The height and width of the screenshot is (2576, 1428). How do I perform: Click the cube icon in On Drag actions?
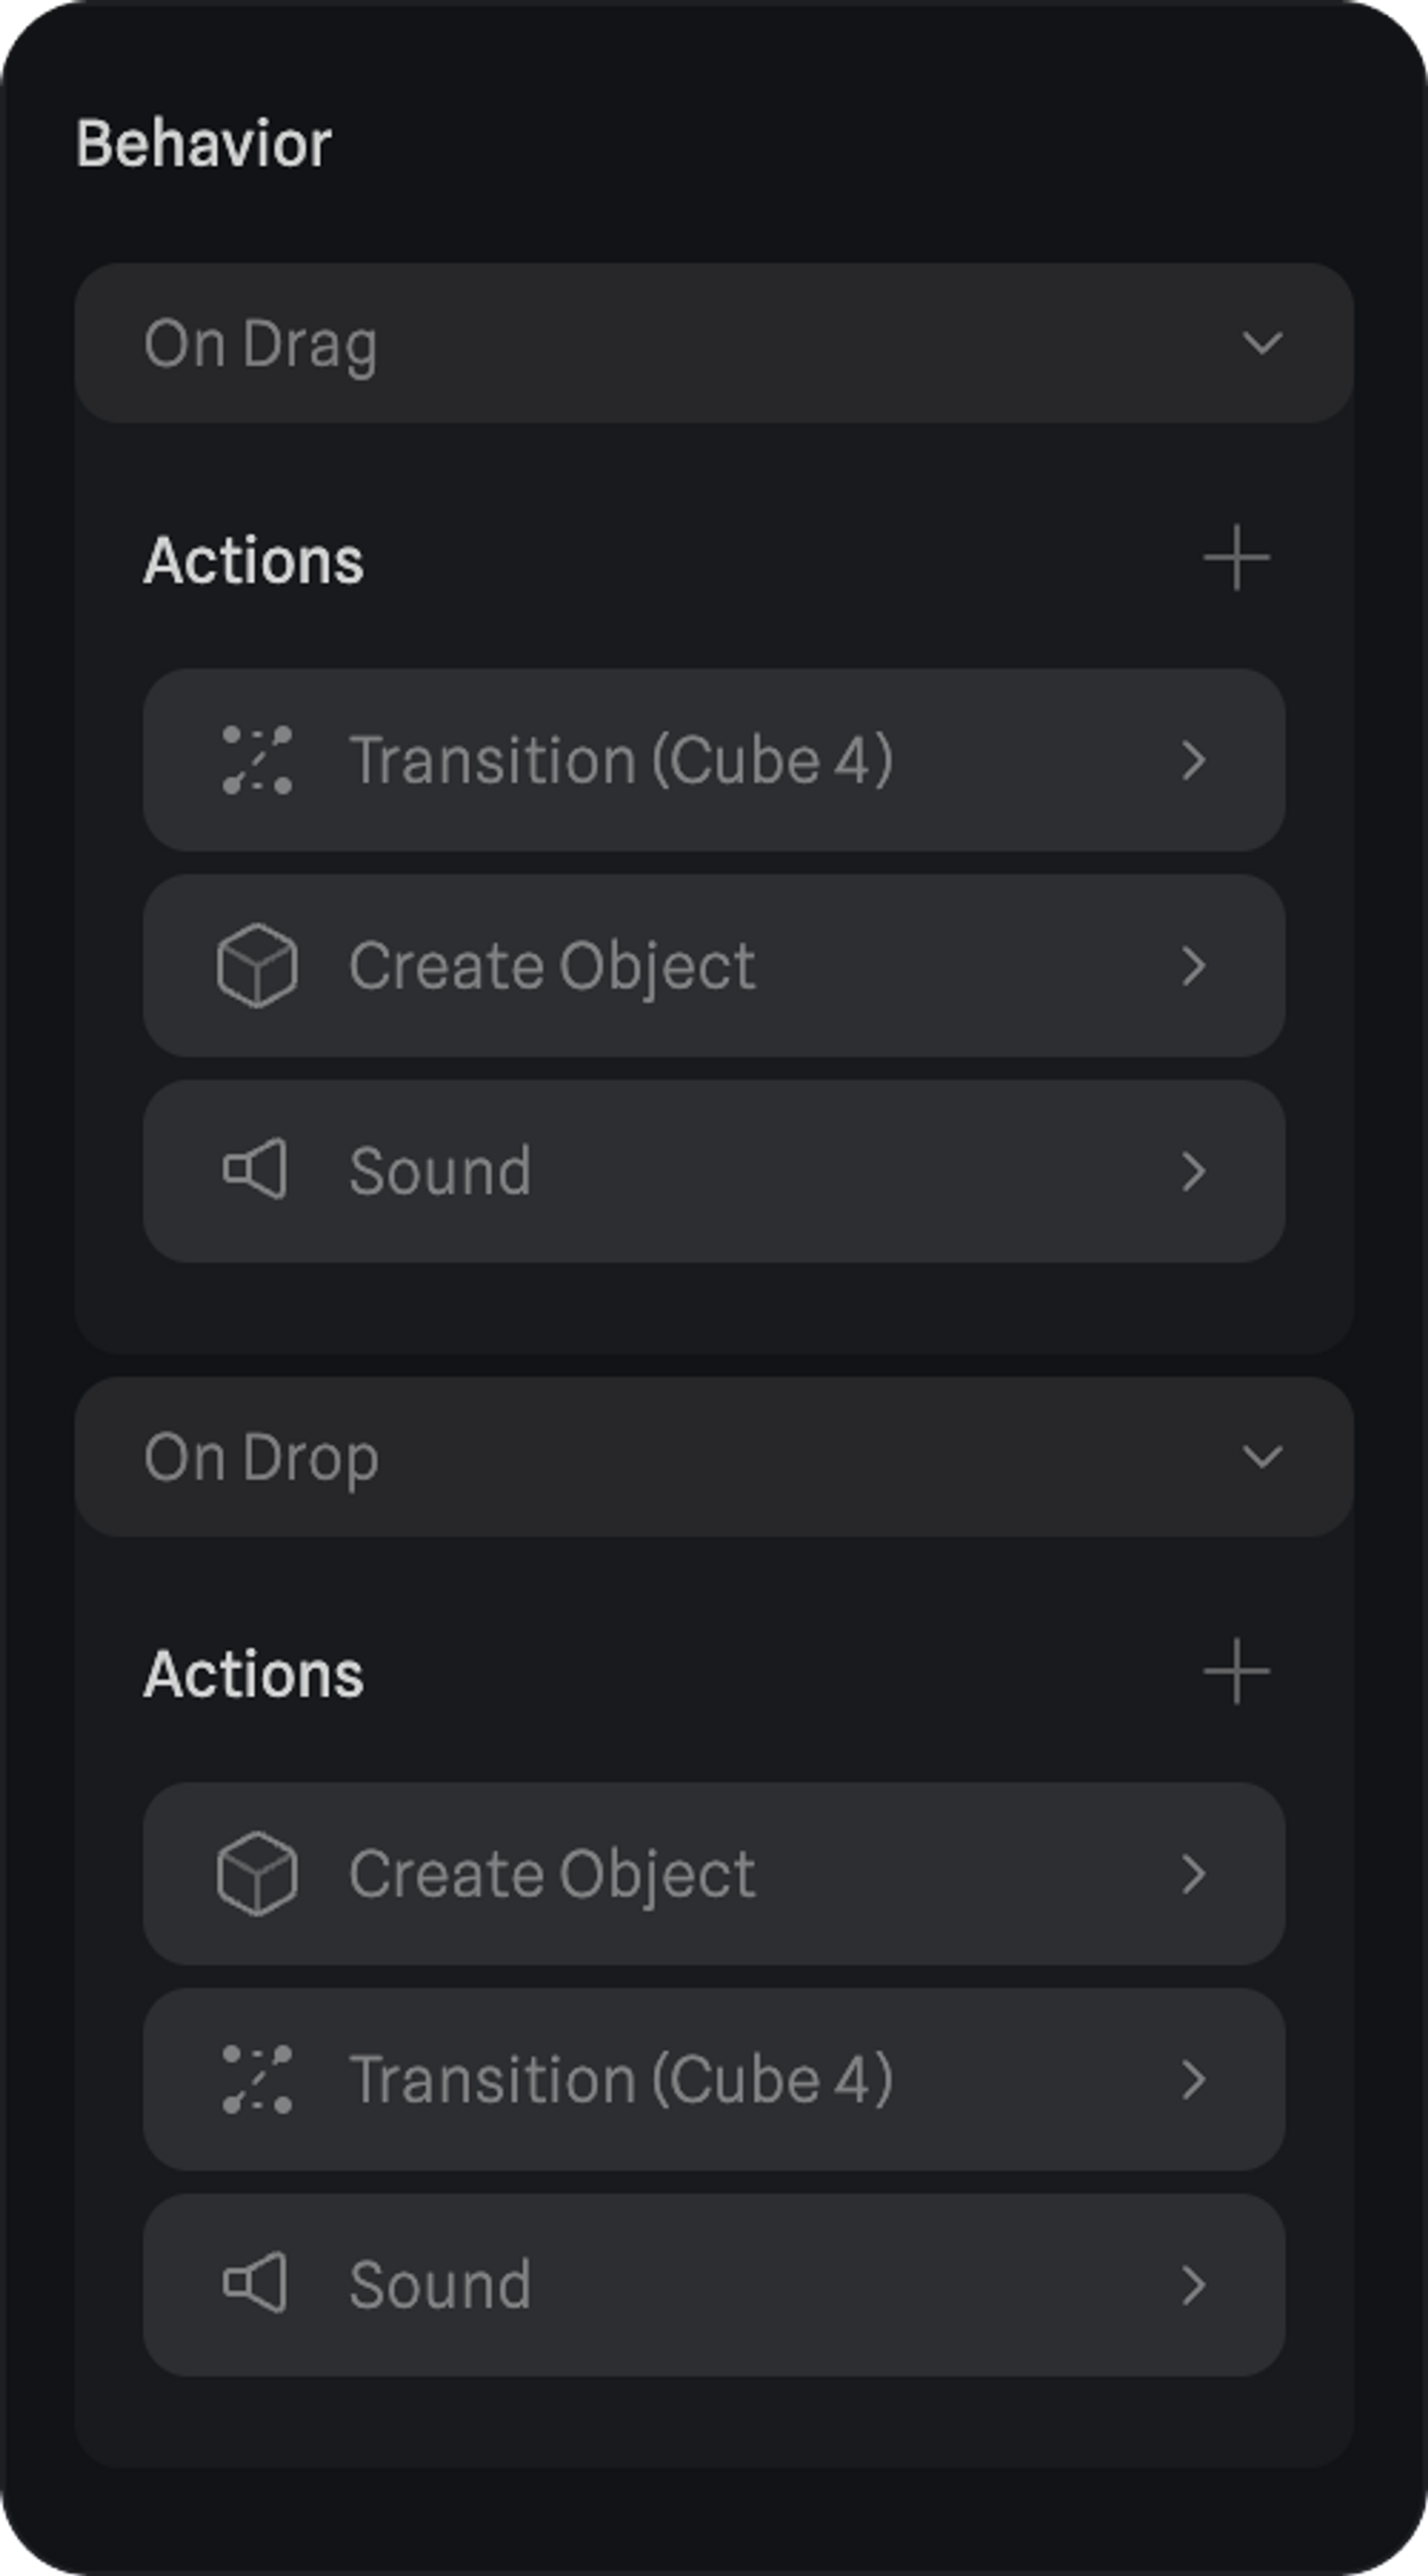(257, 966)
